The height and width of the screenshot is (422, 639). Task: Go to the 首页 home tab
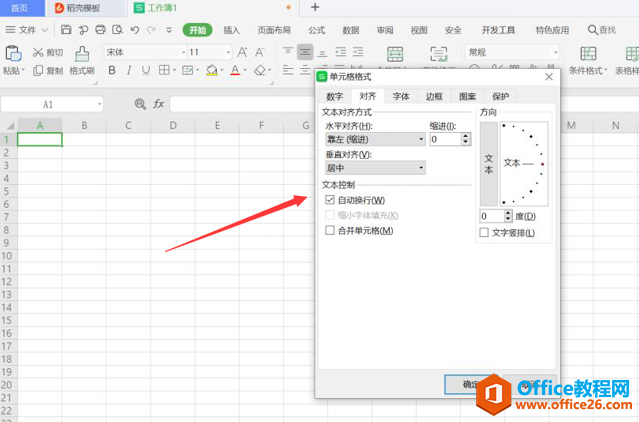pyautogui.click(x=19, y=8)
